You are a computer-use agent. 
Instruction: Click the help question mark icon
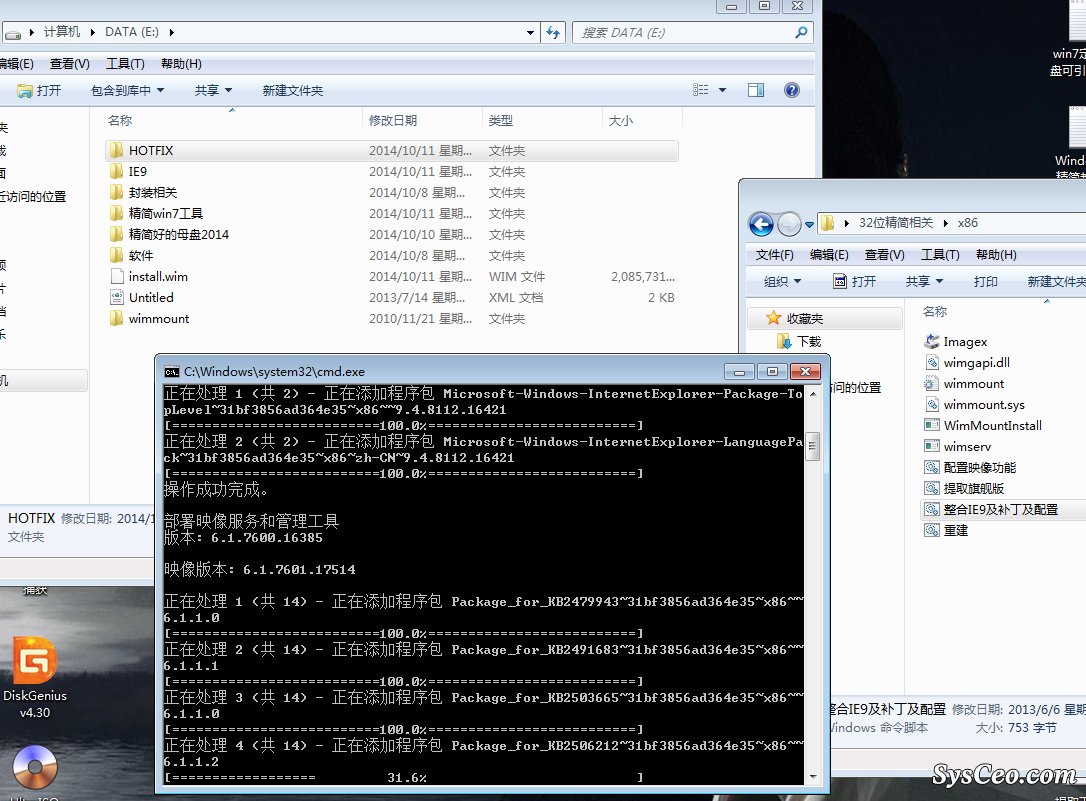[x=792, y=90]
